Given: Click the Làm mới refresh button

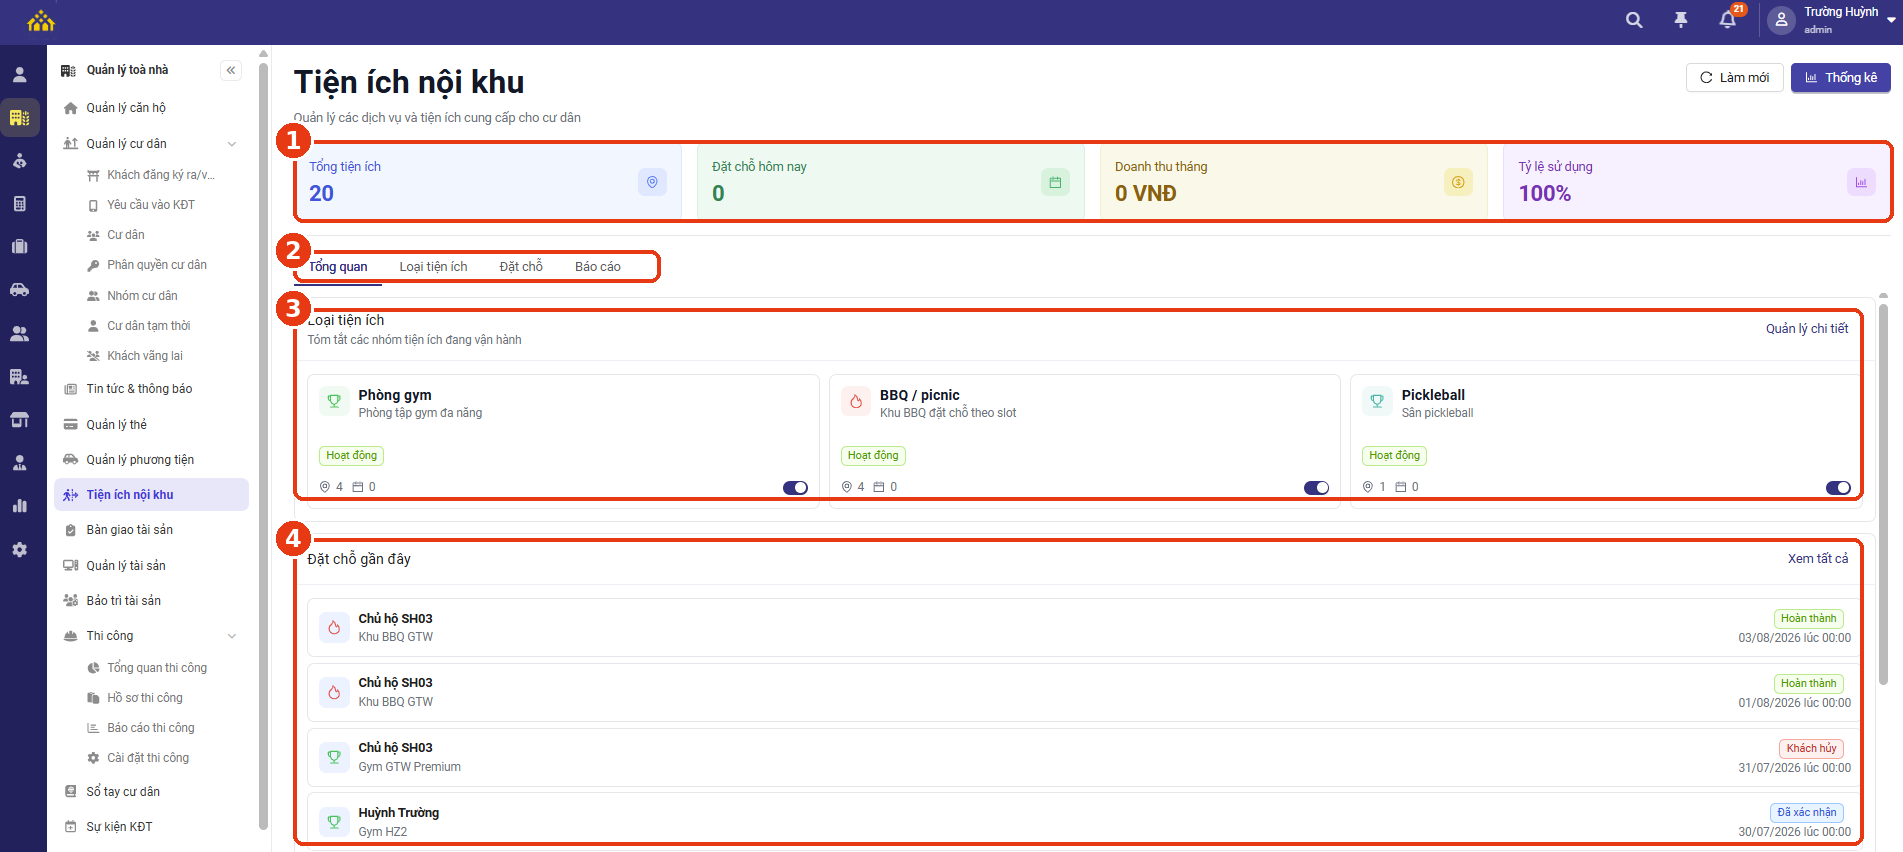Looking at the screenshot, I should click(1734, 78).
